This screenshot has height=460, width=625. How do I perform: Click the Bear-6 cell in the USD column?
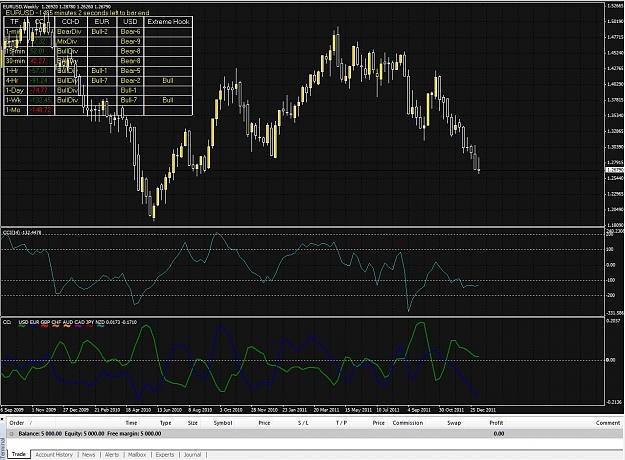point(130,31)
